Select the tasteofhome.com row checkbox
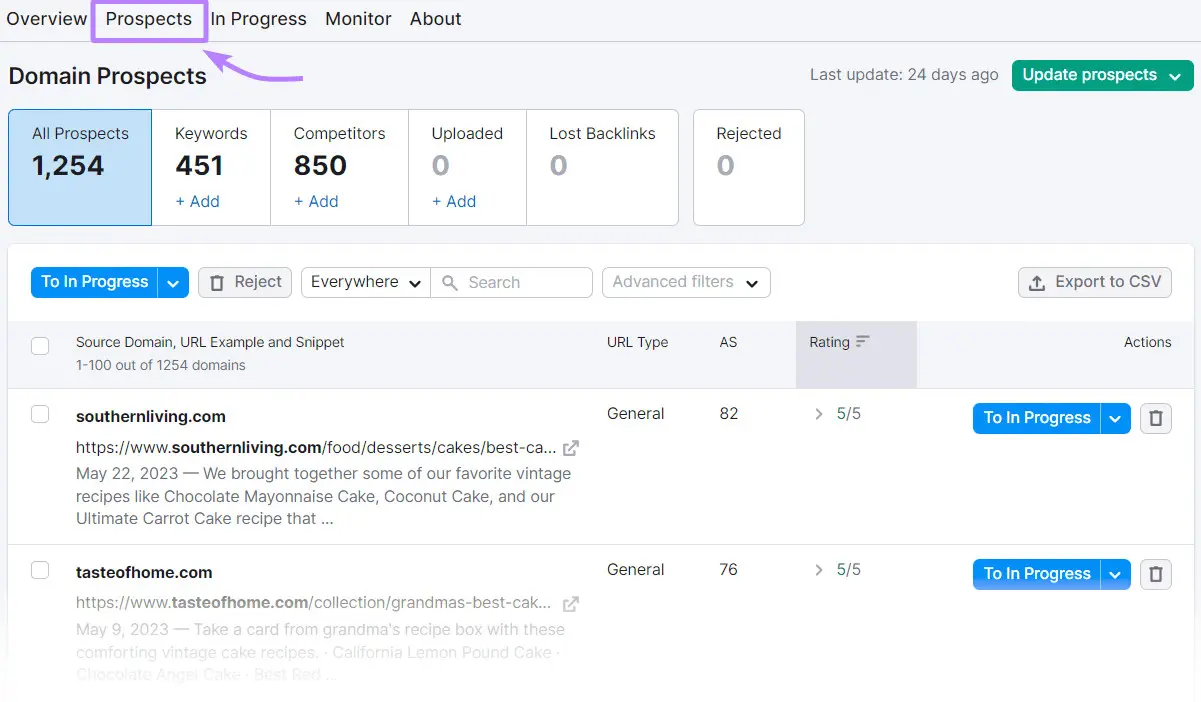 click(x=40, y=570)
